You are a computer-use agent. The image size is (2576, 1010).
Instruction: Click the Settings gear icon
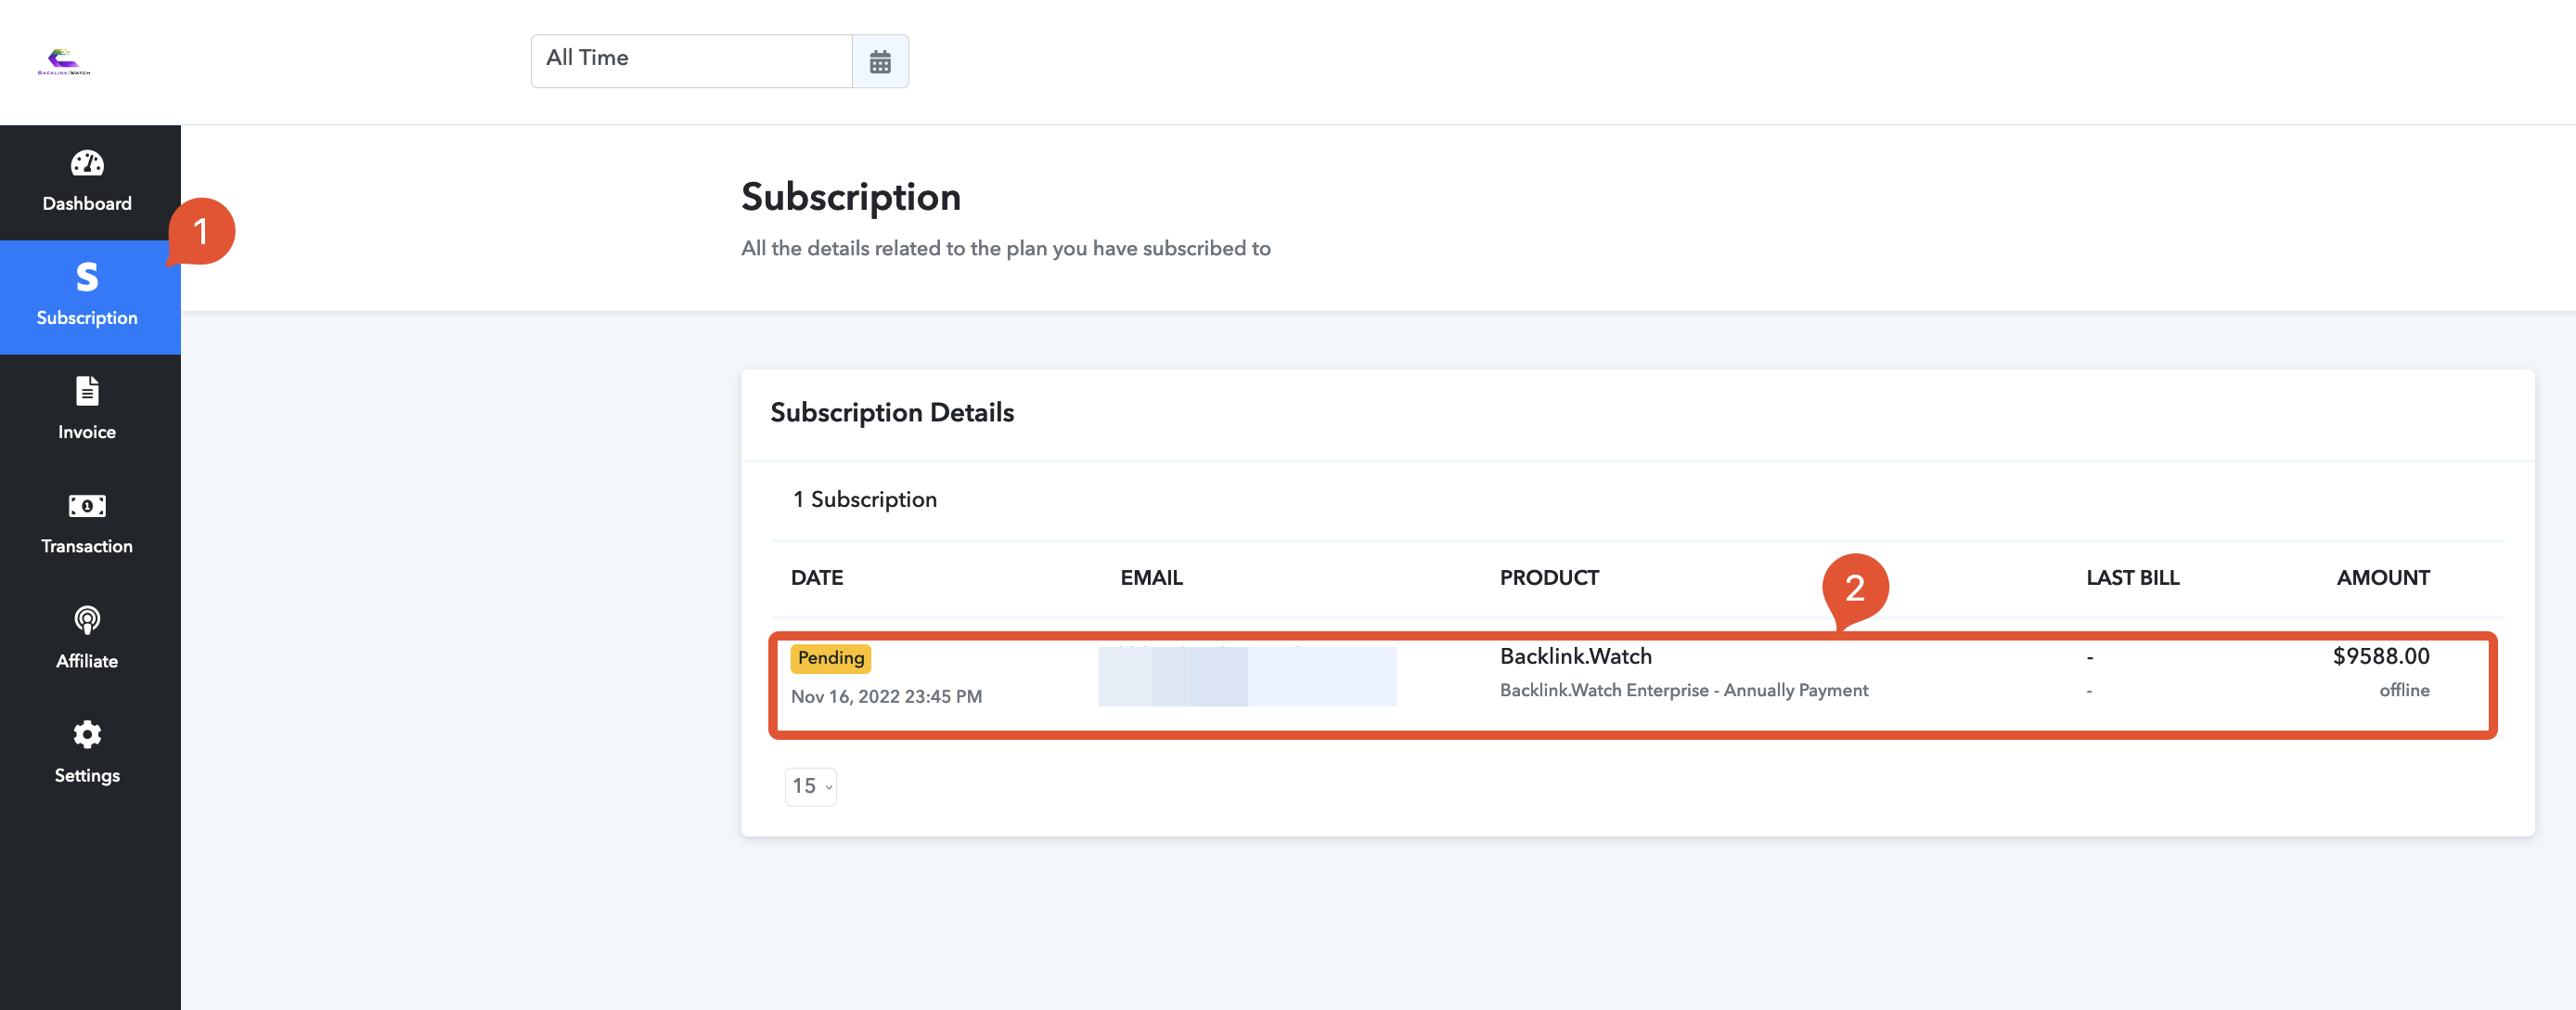87,735
